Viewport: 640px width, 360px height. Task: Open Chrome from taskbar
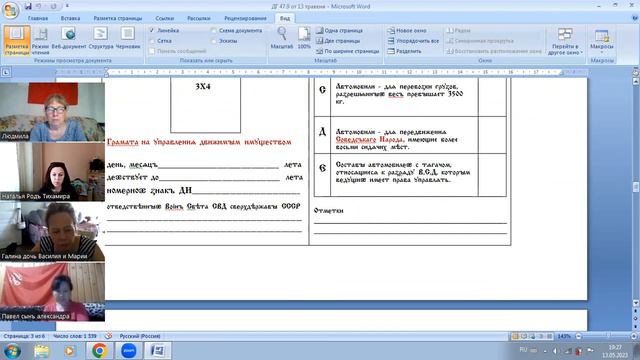tap(99, 351)
